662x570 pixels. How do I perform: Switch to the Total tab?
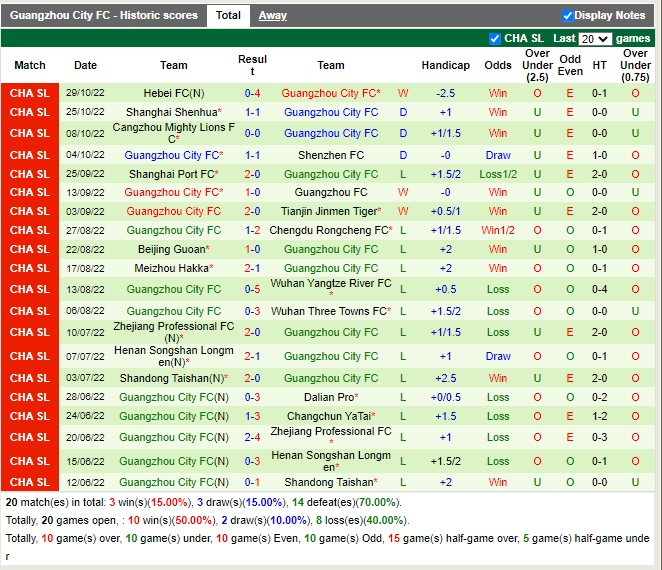(228, 15)
